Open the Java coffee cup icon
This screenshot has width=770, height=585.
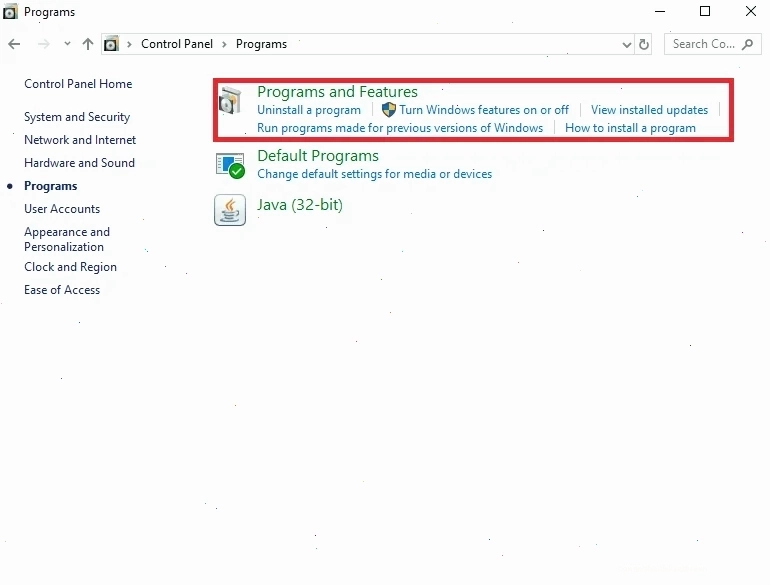click(230, 210)
